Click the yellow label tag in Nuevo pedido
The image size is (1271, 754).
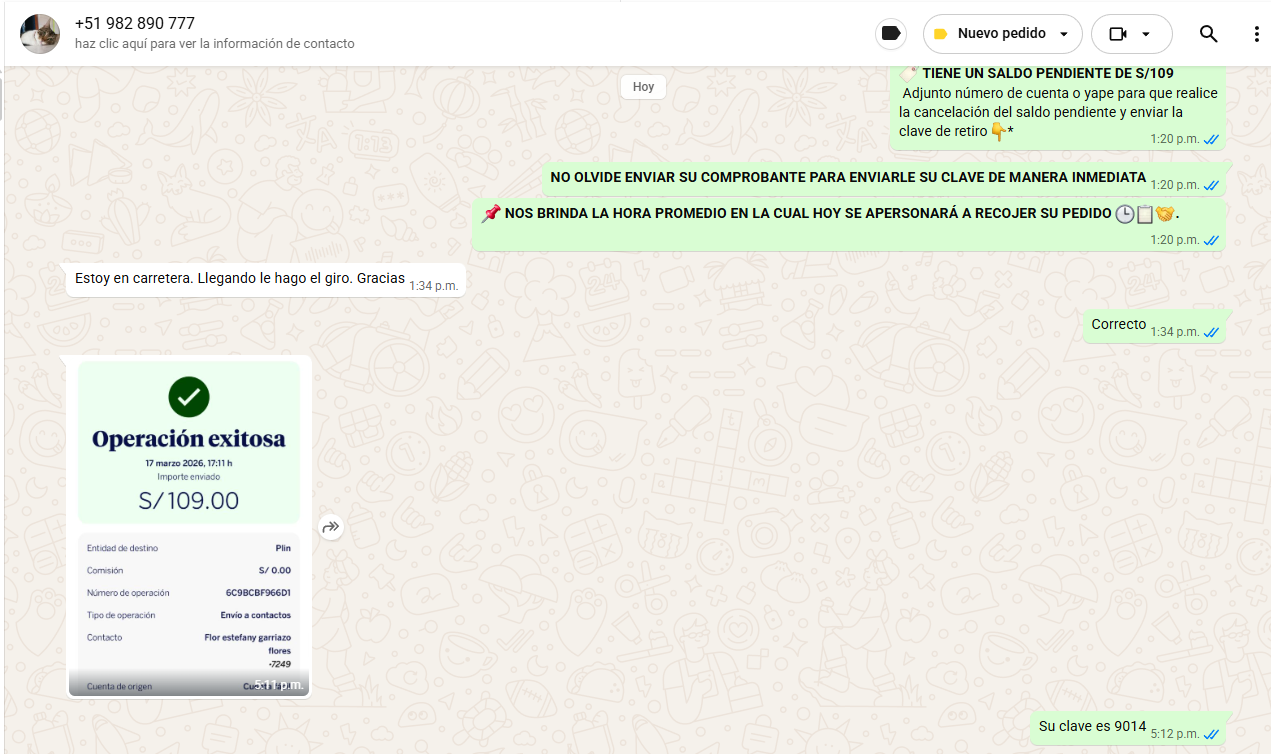[940, 34]
